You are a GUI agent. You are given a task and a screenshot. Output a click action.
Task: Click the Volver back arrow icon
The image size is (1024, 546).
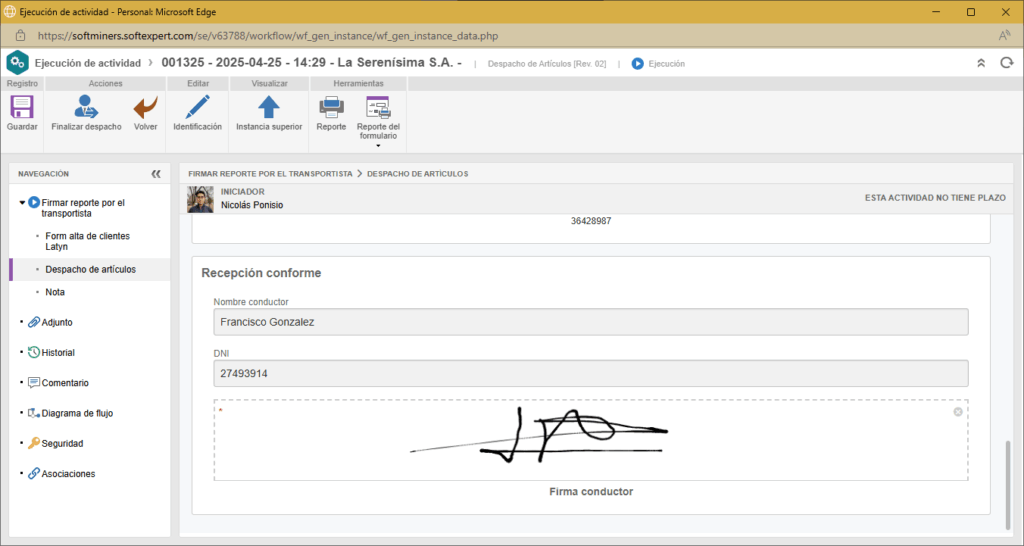pos(146,108)
